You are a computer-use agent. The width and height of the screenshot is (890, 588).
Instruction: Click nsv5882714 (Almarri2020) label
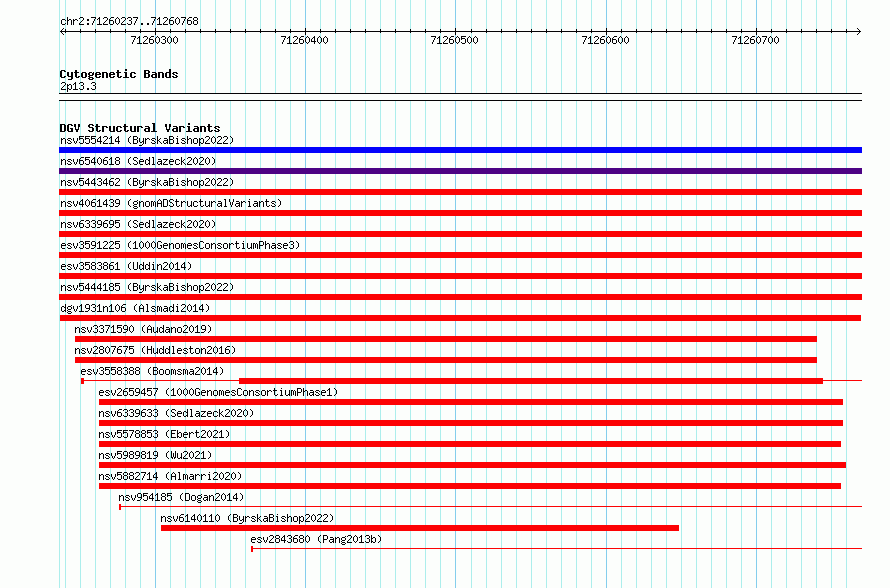[170, 476]
